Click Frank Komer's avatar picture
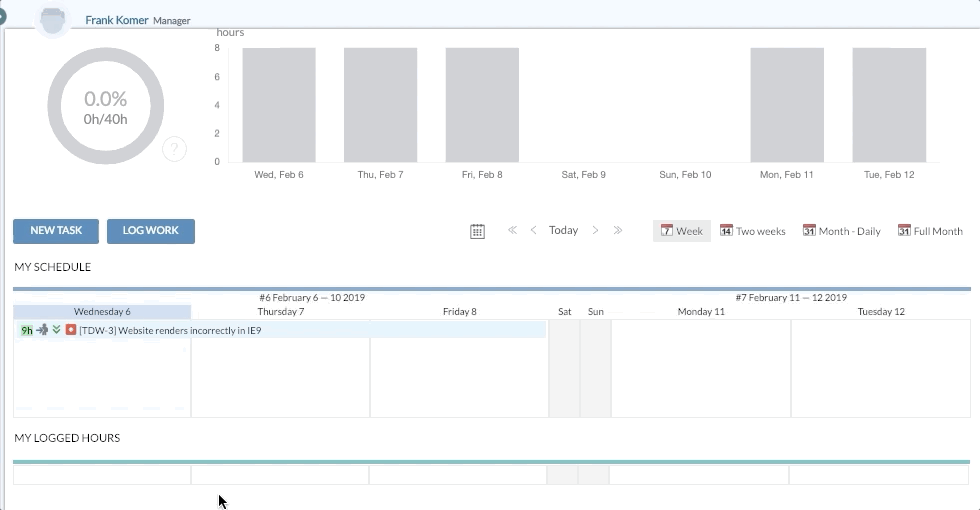 [x=51, y=20]
